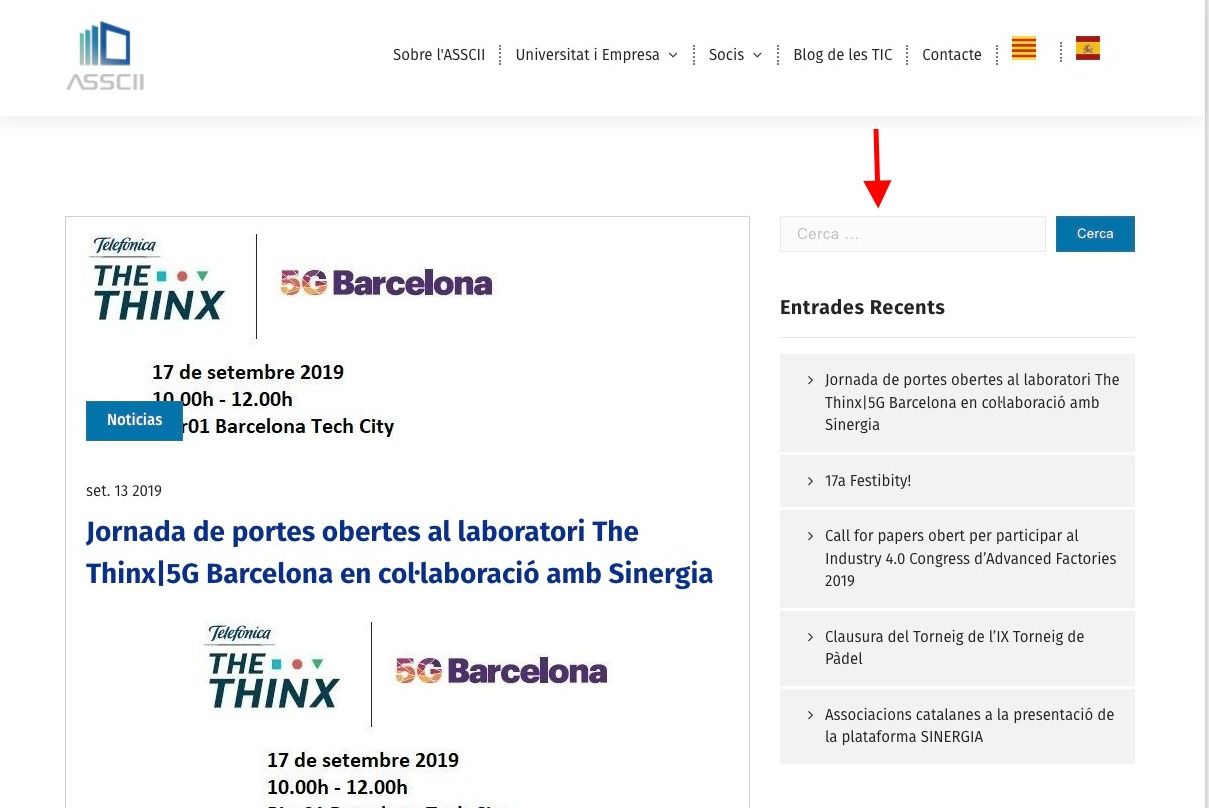Open recent entry 17a Festibity!
Screen dimensions: 1209x808
(868, 481)
